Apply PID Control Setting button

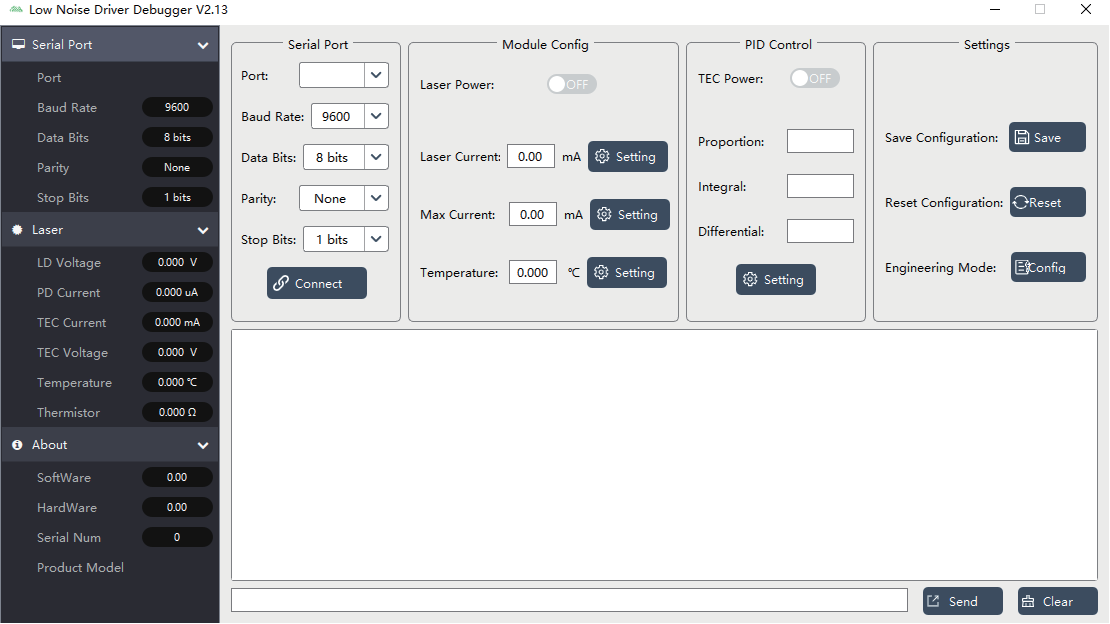tap(775, 280)
